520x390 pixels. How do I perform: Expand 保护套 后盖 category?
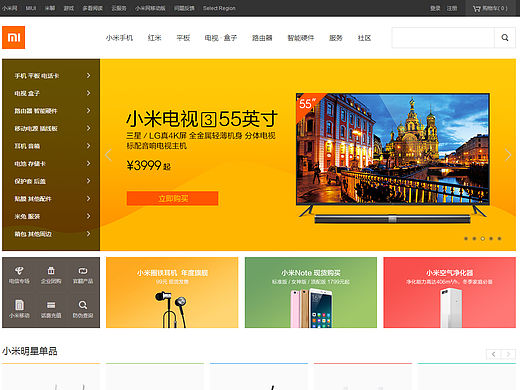coord(51,181)
